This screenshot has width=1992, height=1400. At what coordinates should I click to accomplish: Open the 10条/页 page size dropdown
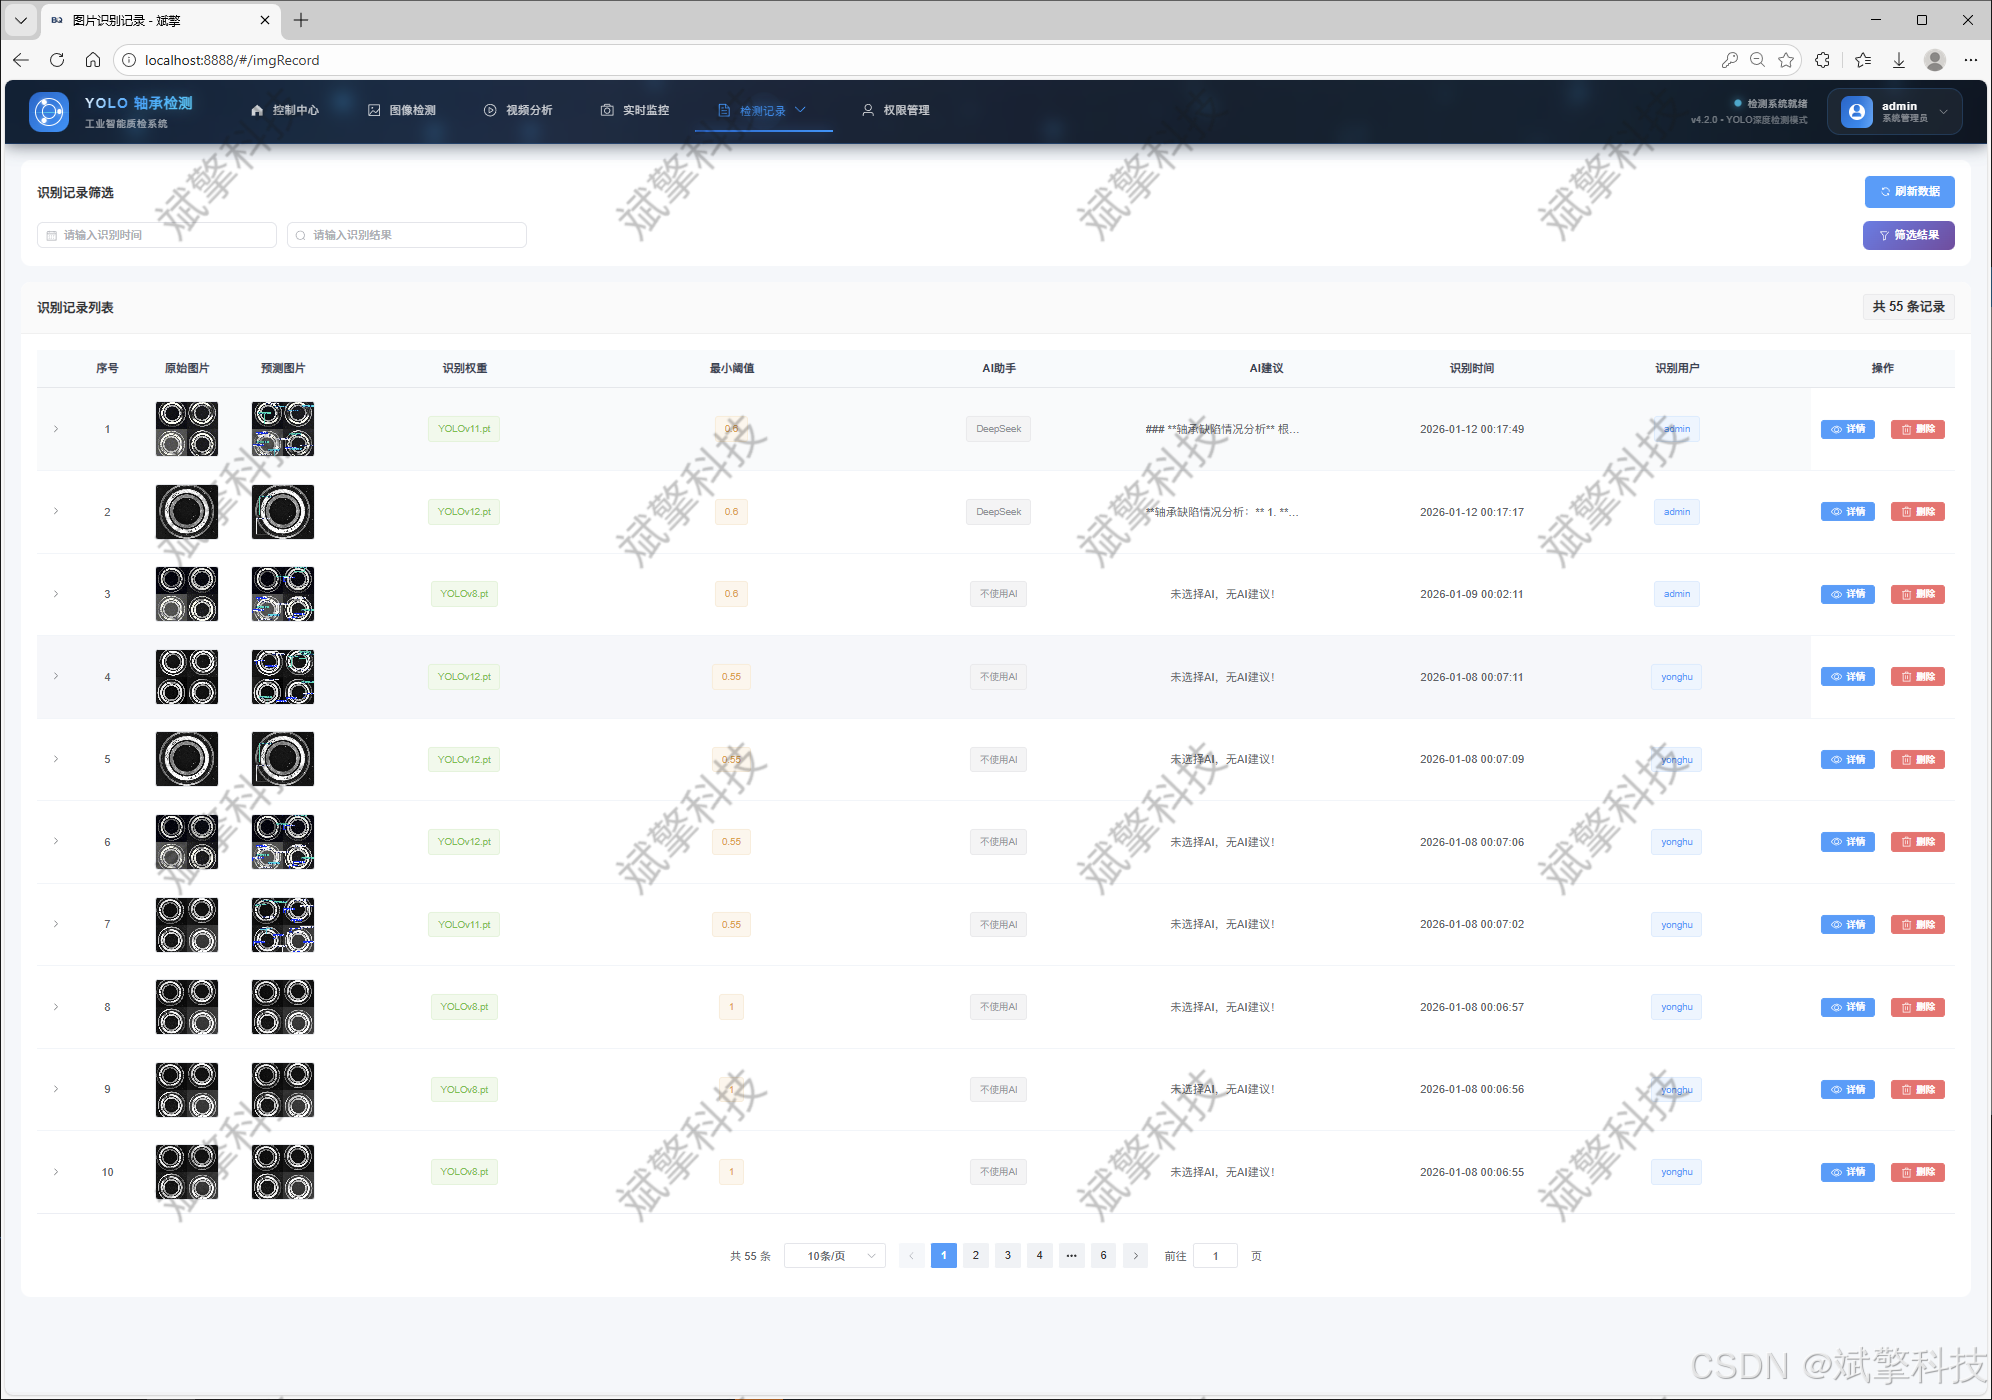(x=834, y=1256)
